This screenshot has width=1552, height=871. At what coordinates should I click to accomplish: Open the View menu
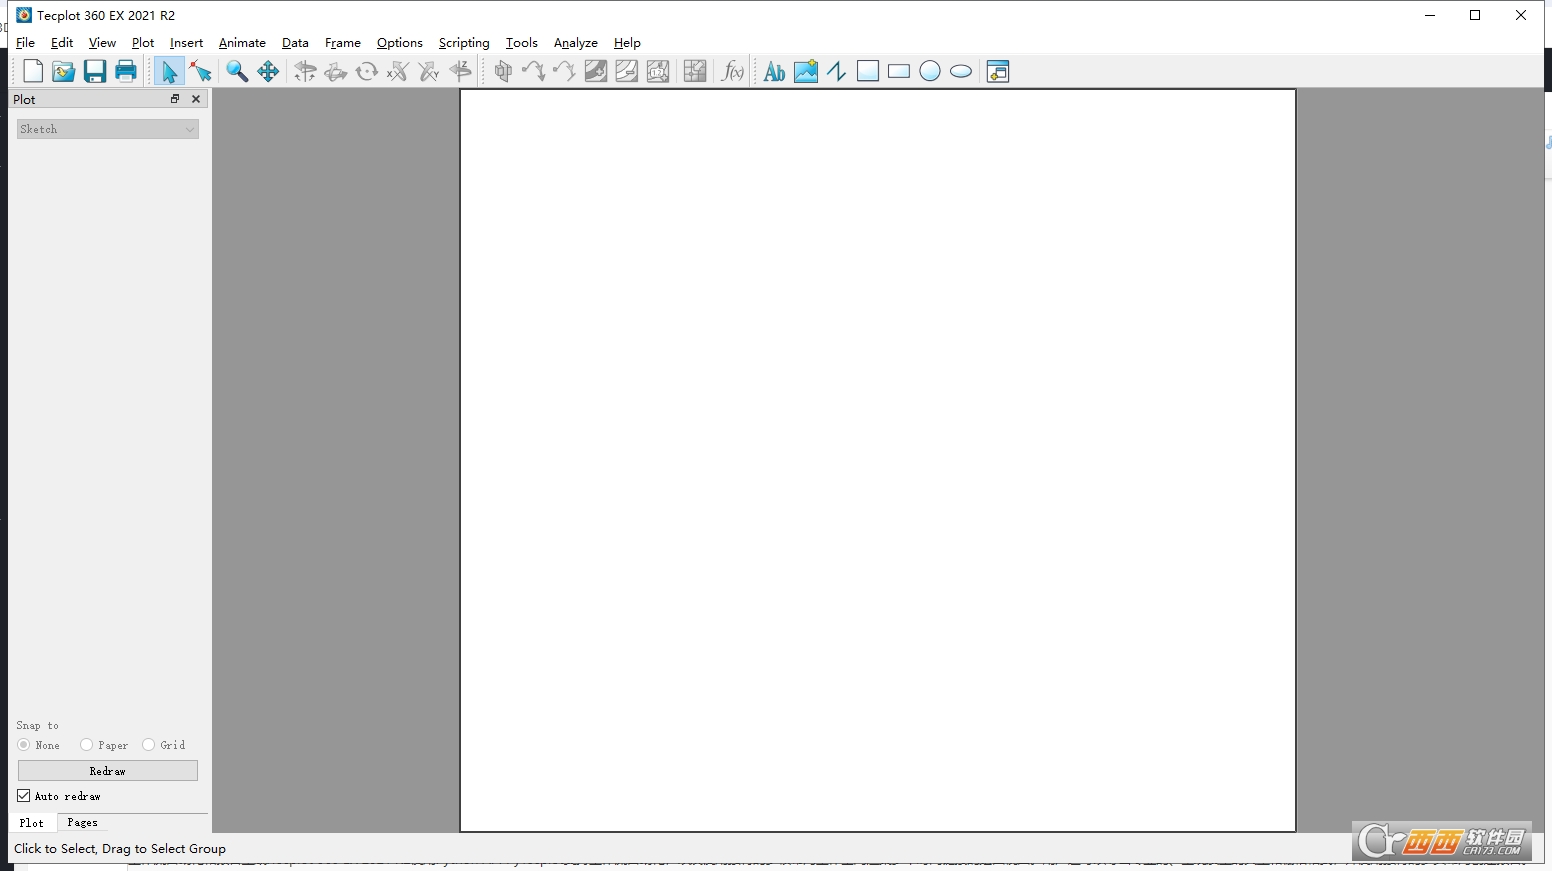pyautogui.click(x=102, y=43)
